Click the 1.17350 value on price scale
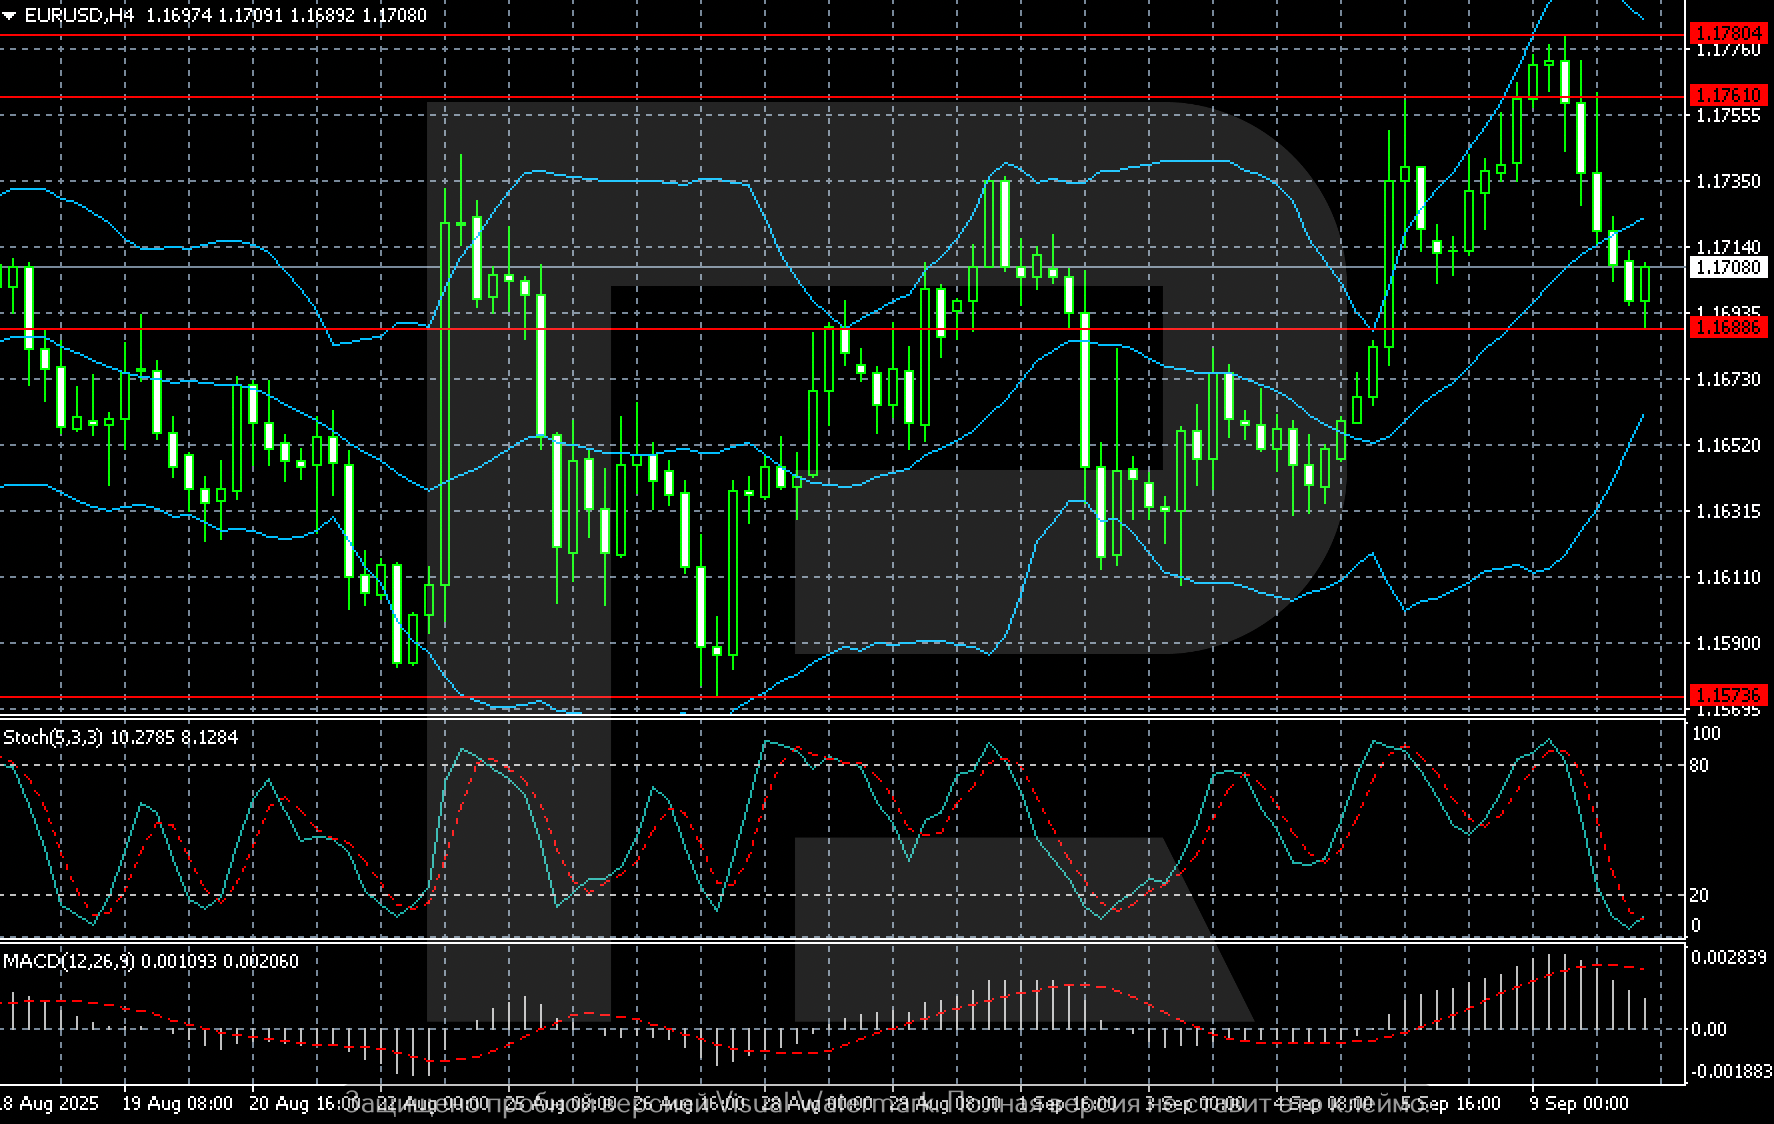The image size is (1774, 1124). pyautogui.click(x=1727, y=181)
